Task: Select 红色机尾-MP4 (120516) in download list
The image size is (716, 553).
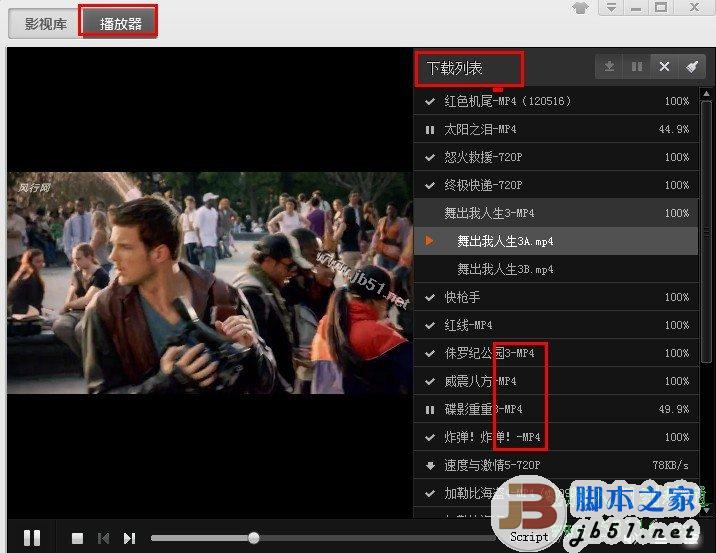Action: click(556, 101)
